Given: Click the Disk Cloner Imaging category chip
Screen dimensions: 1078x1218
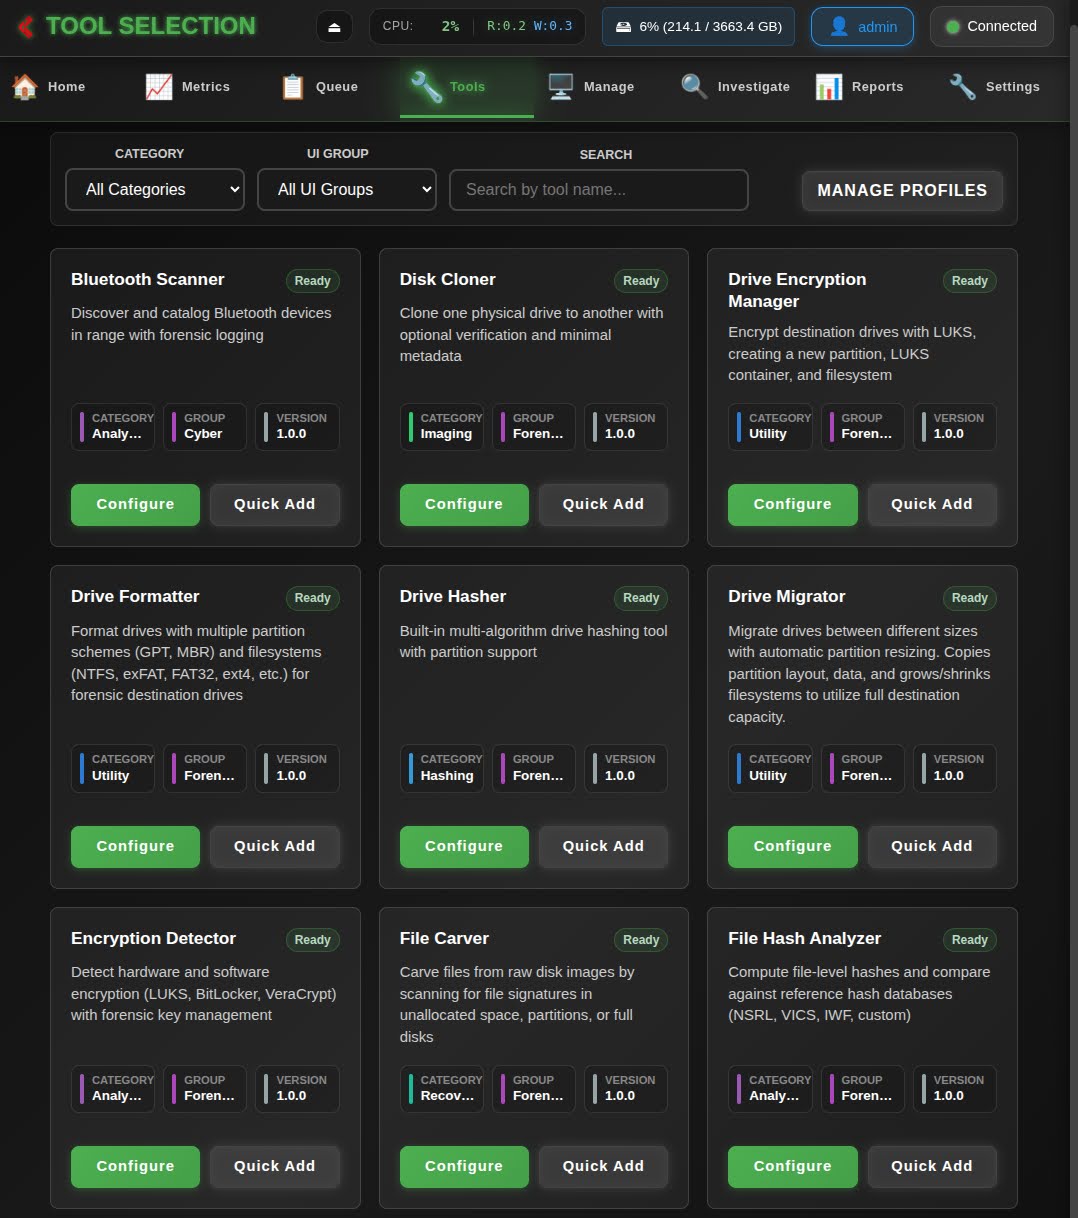Looking at the screenshot, I should pos(442,427).
